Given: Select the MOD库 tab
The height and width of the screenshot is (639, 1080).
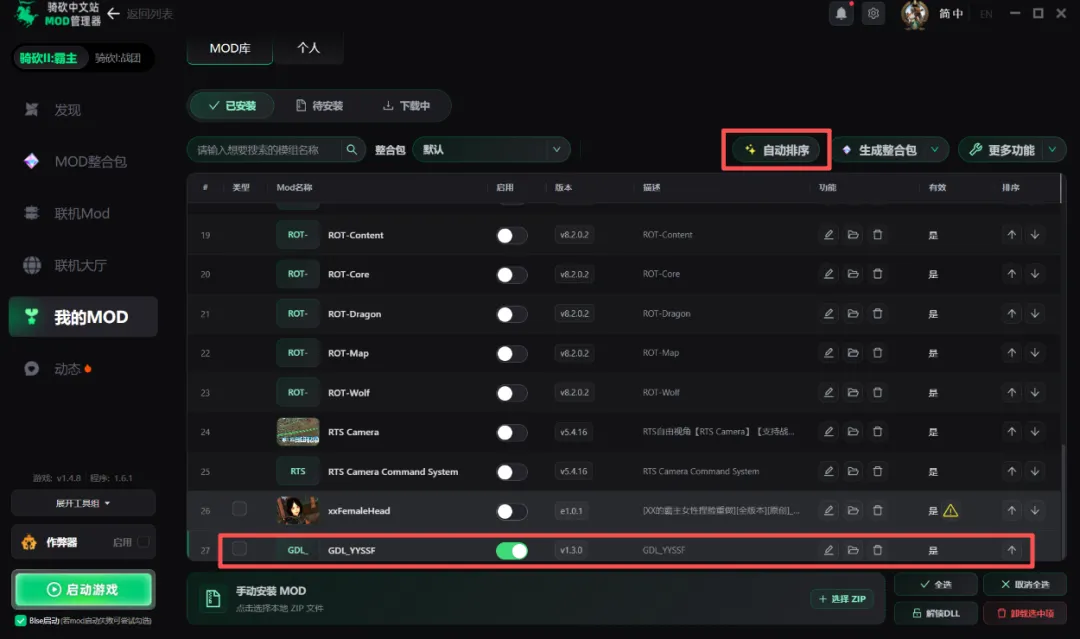Looking at the screenshot, I should click(x=230, y=48).
